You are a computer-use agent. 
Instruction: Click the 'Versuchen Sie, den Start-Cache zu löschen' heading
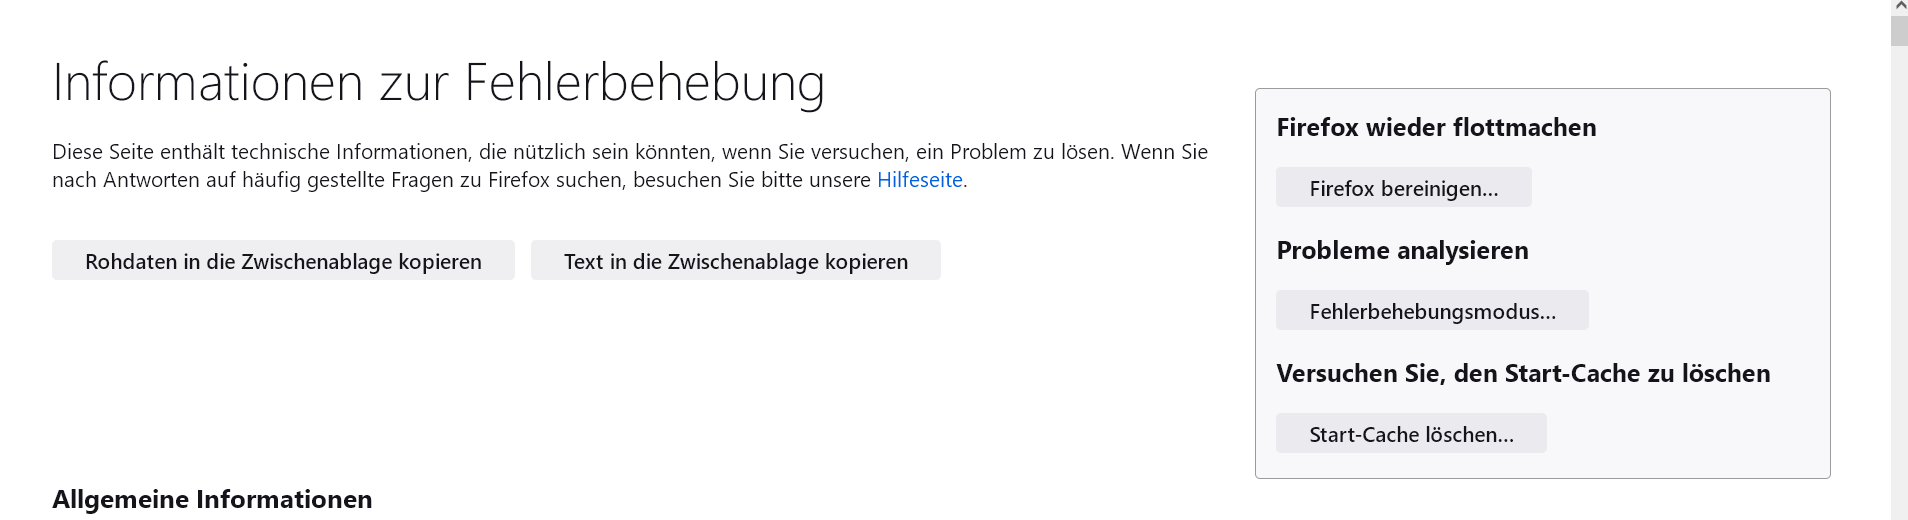[1523, 374]
